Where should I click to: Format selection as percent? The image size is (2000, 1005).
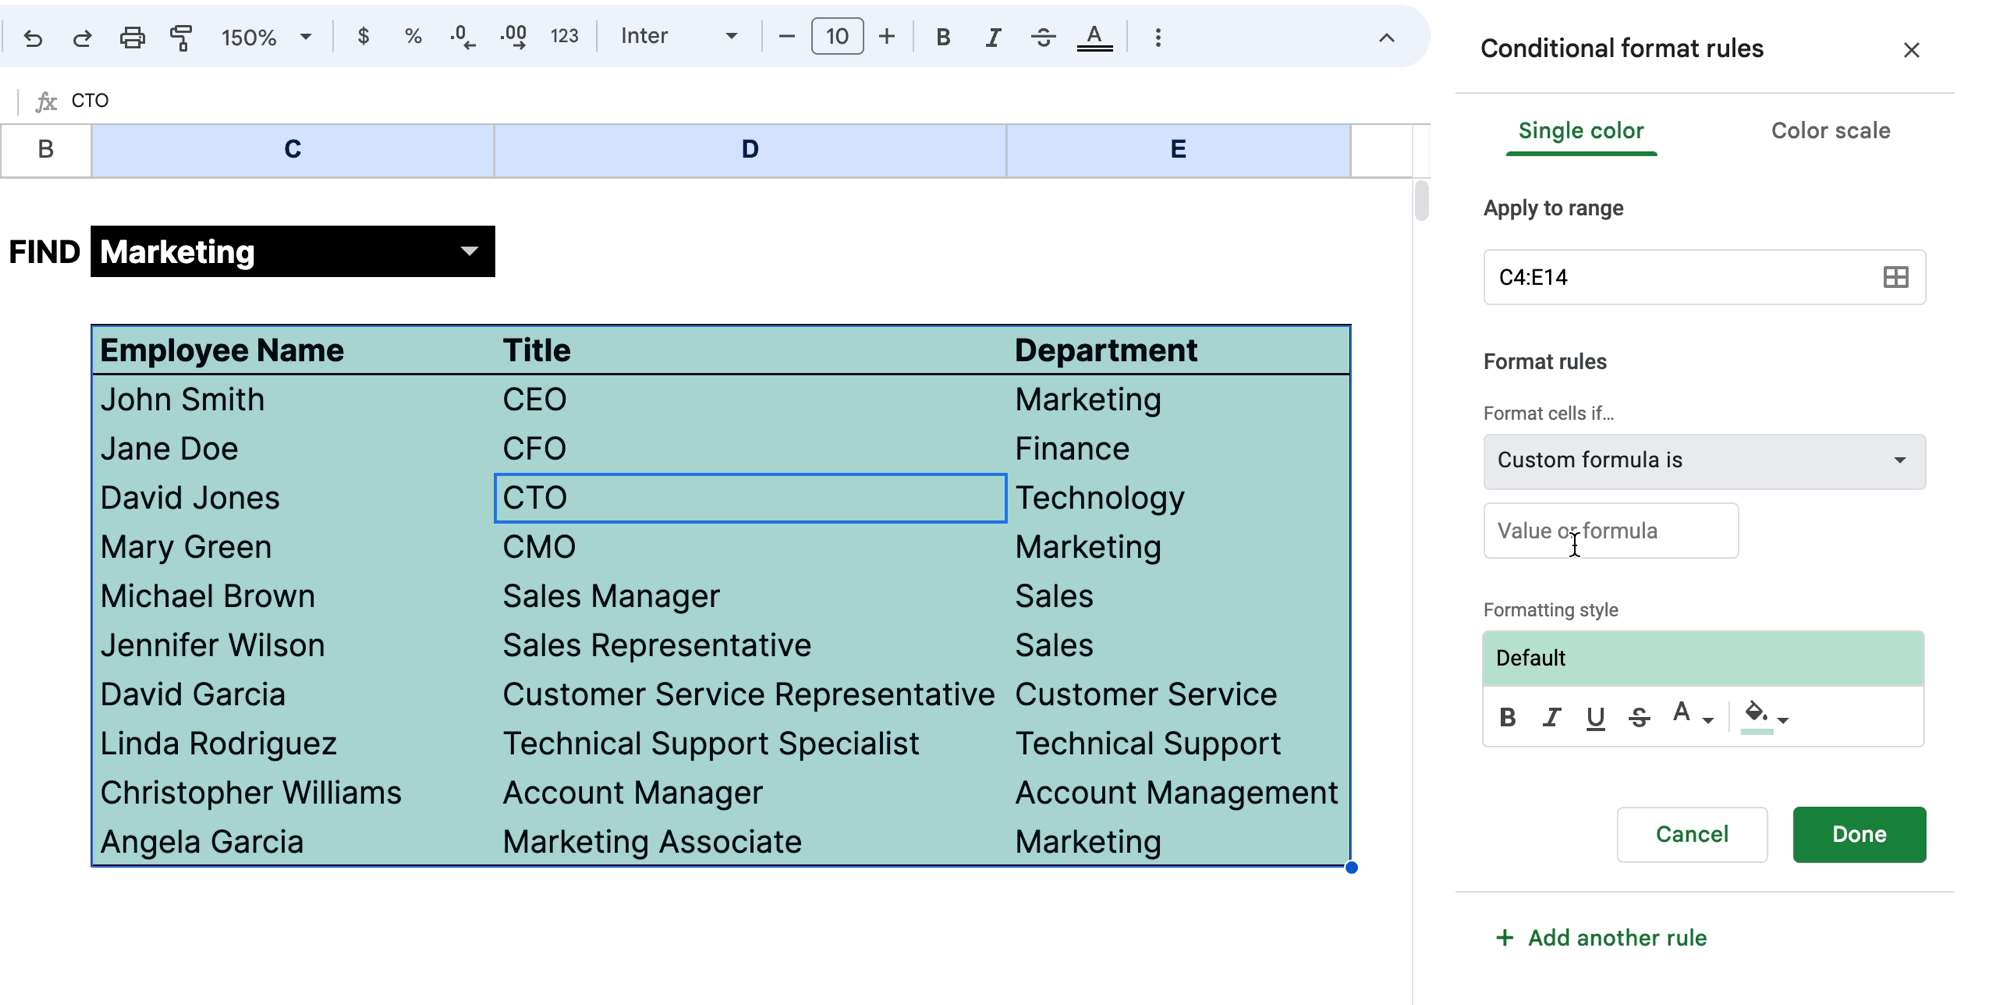(x=413, y=37)
